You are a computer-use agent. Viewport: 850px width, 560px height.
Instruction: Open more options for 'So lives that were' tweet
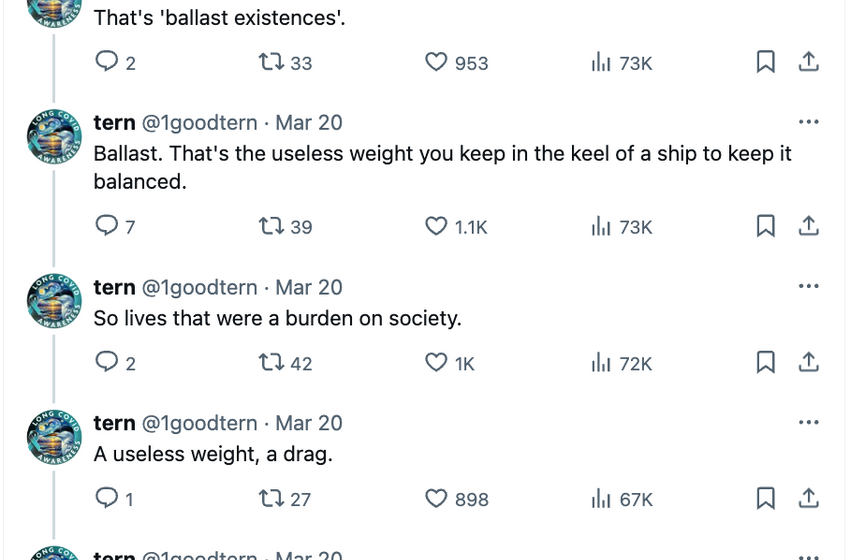tap(808, 286)
